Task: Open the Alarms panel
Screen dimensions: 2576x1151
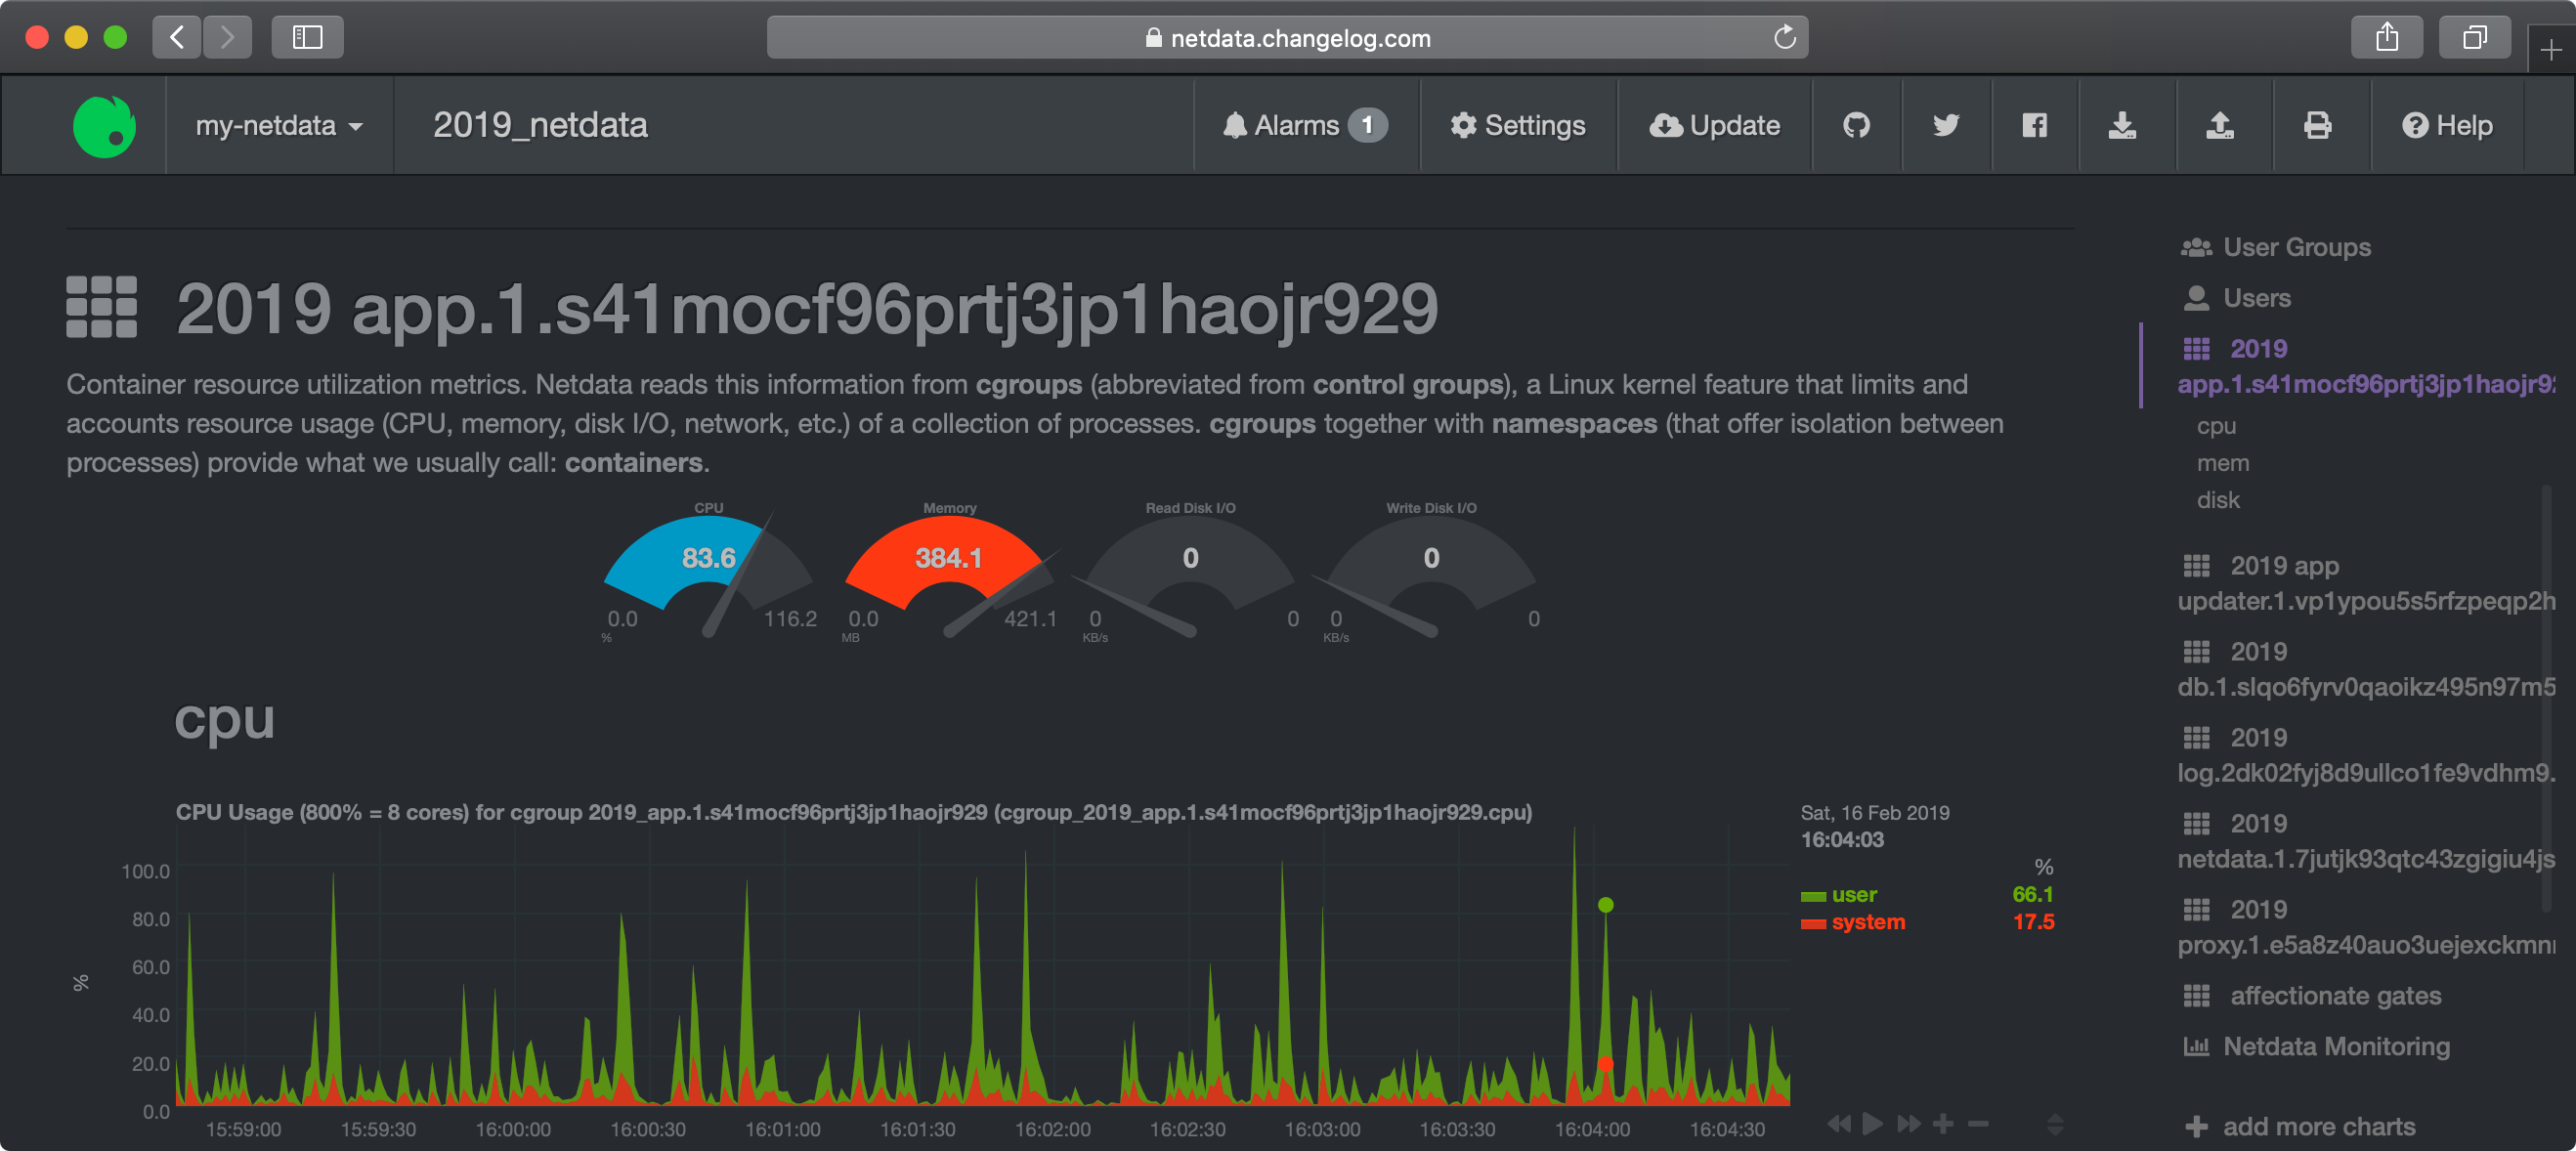Action: 1305,126
